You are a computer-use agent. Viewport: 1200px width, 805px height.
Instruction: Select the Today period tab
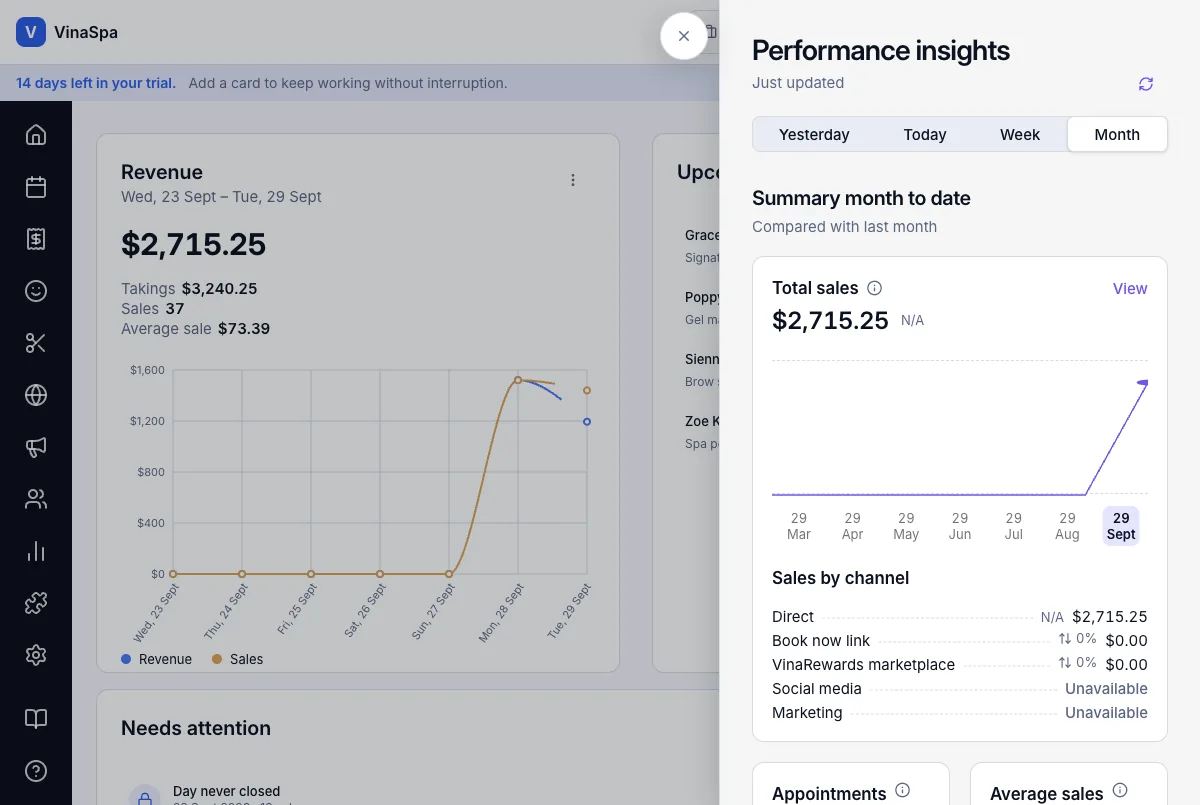click(x=925, y=135)
